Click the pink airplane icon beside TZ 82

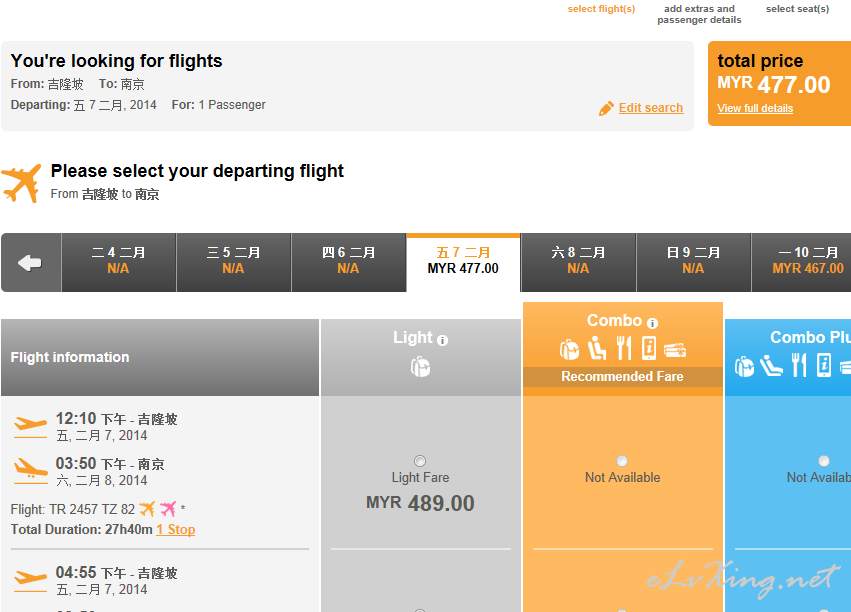[x=168, y=509]
